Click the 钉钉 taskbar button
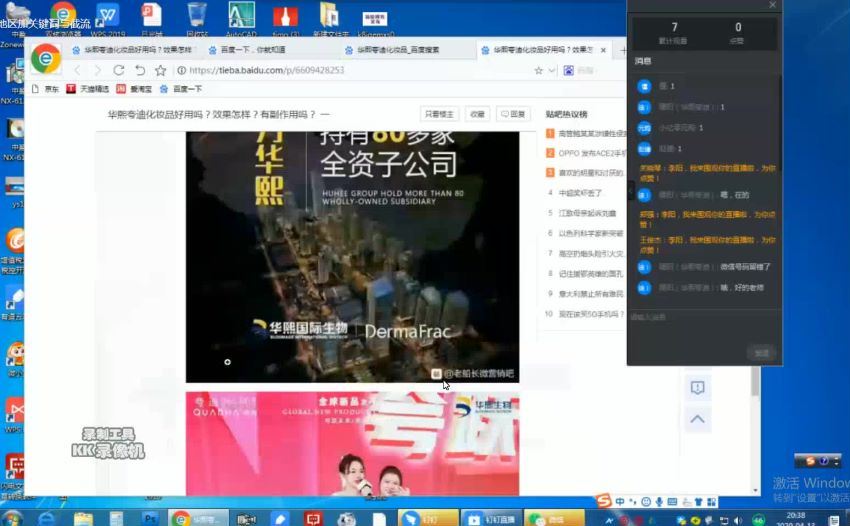The height and width of the screenshot is (526, 850). pos(428,519)
